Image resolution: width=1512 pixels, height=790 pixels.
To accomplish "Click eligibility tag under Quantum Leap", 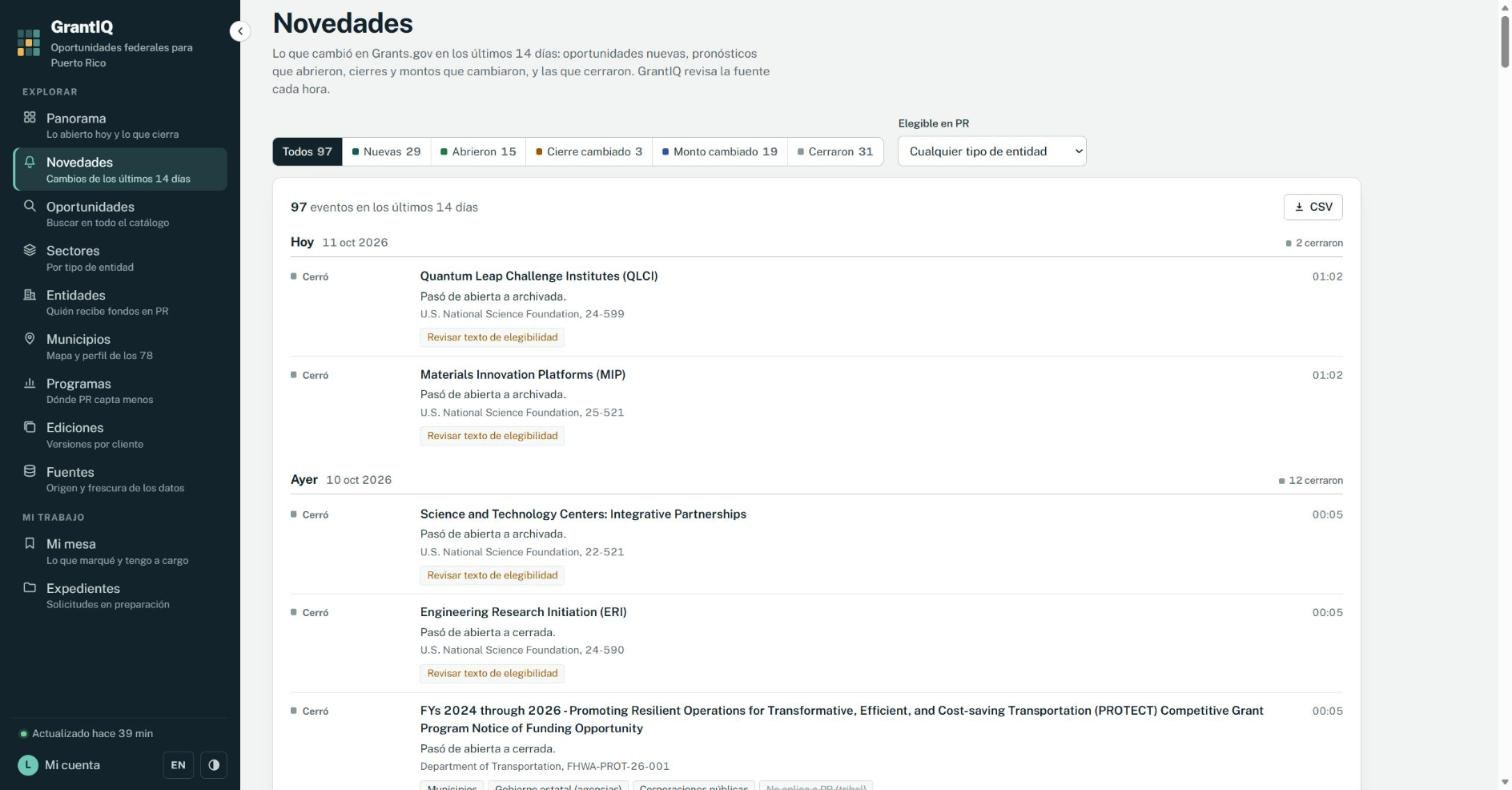I will tap(492, 337).
